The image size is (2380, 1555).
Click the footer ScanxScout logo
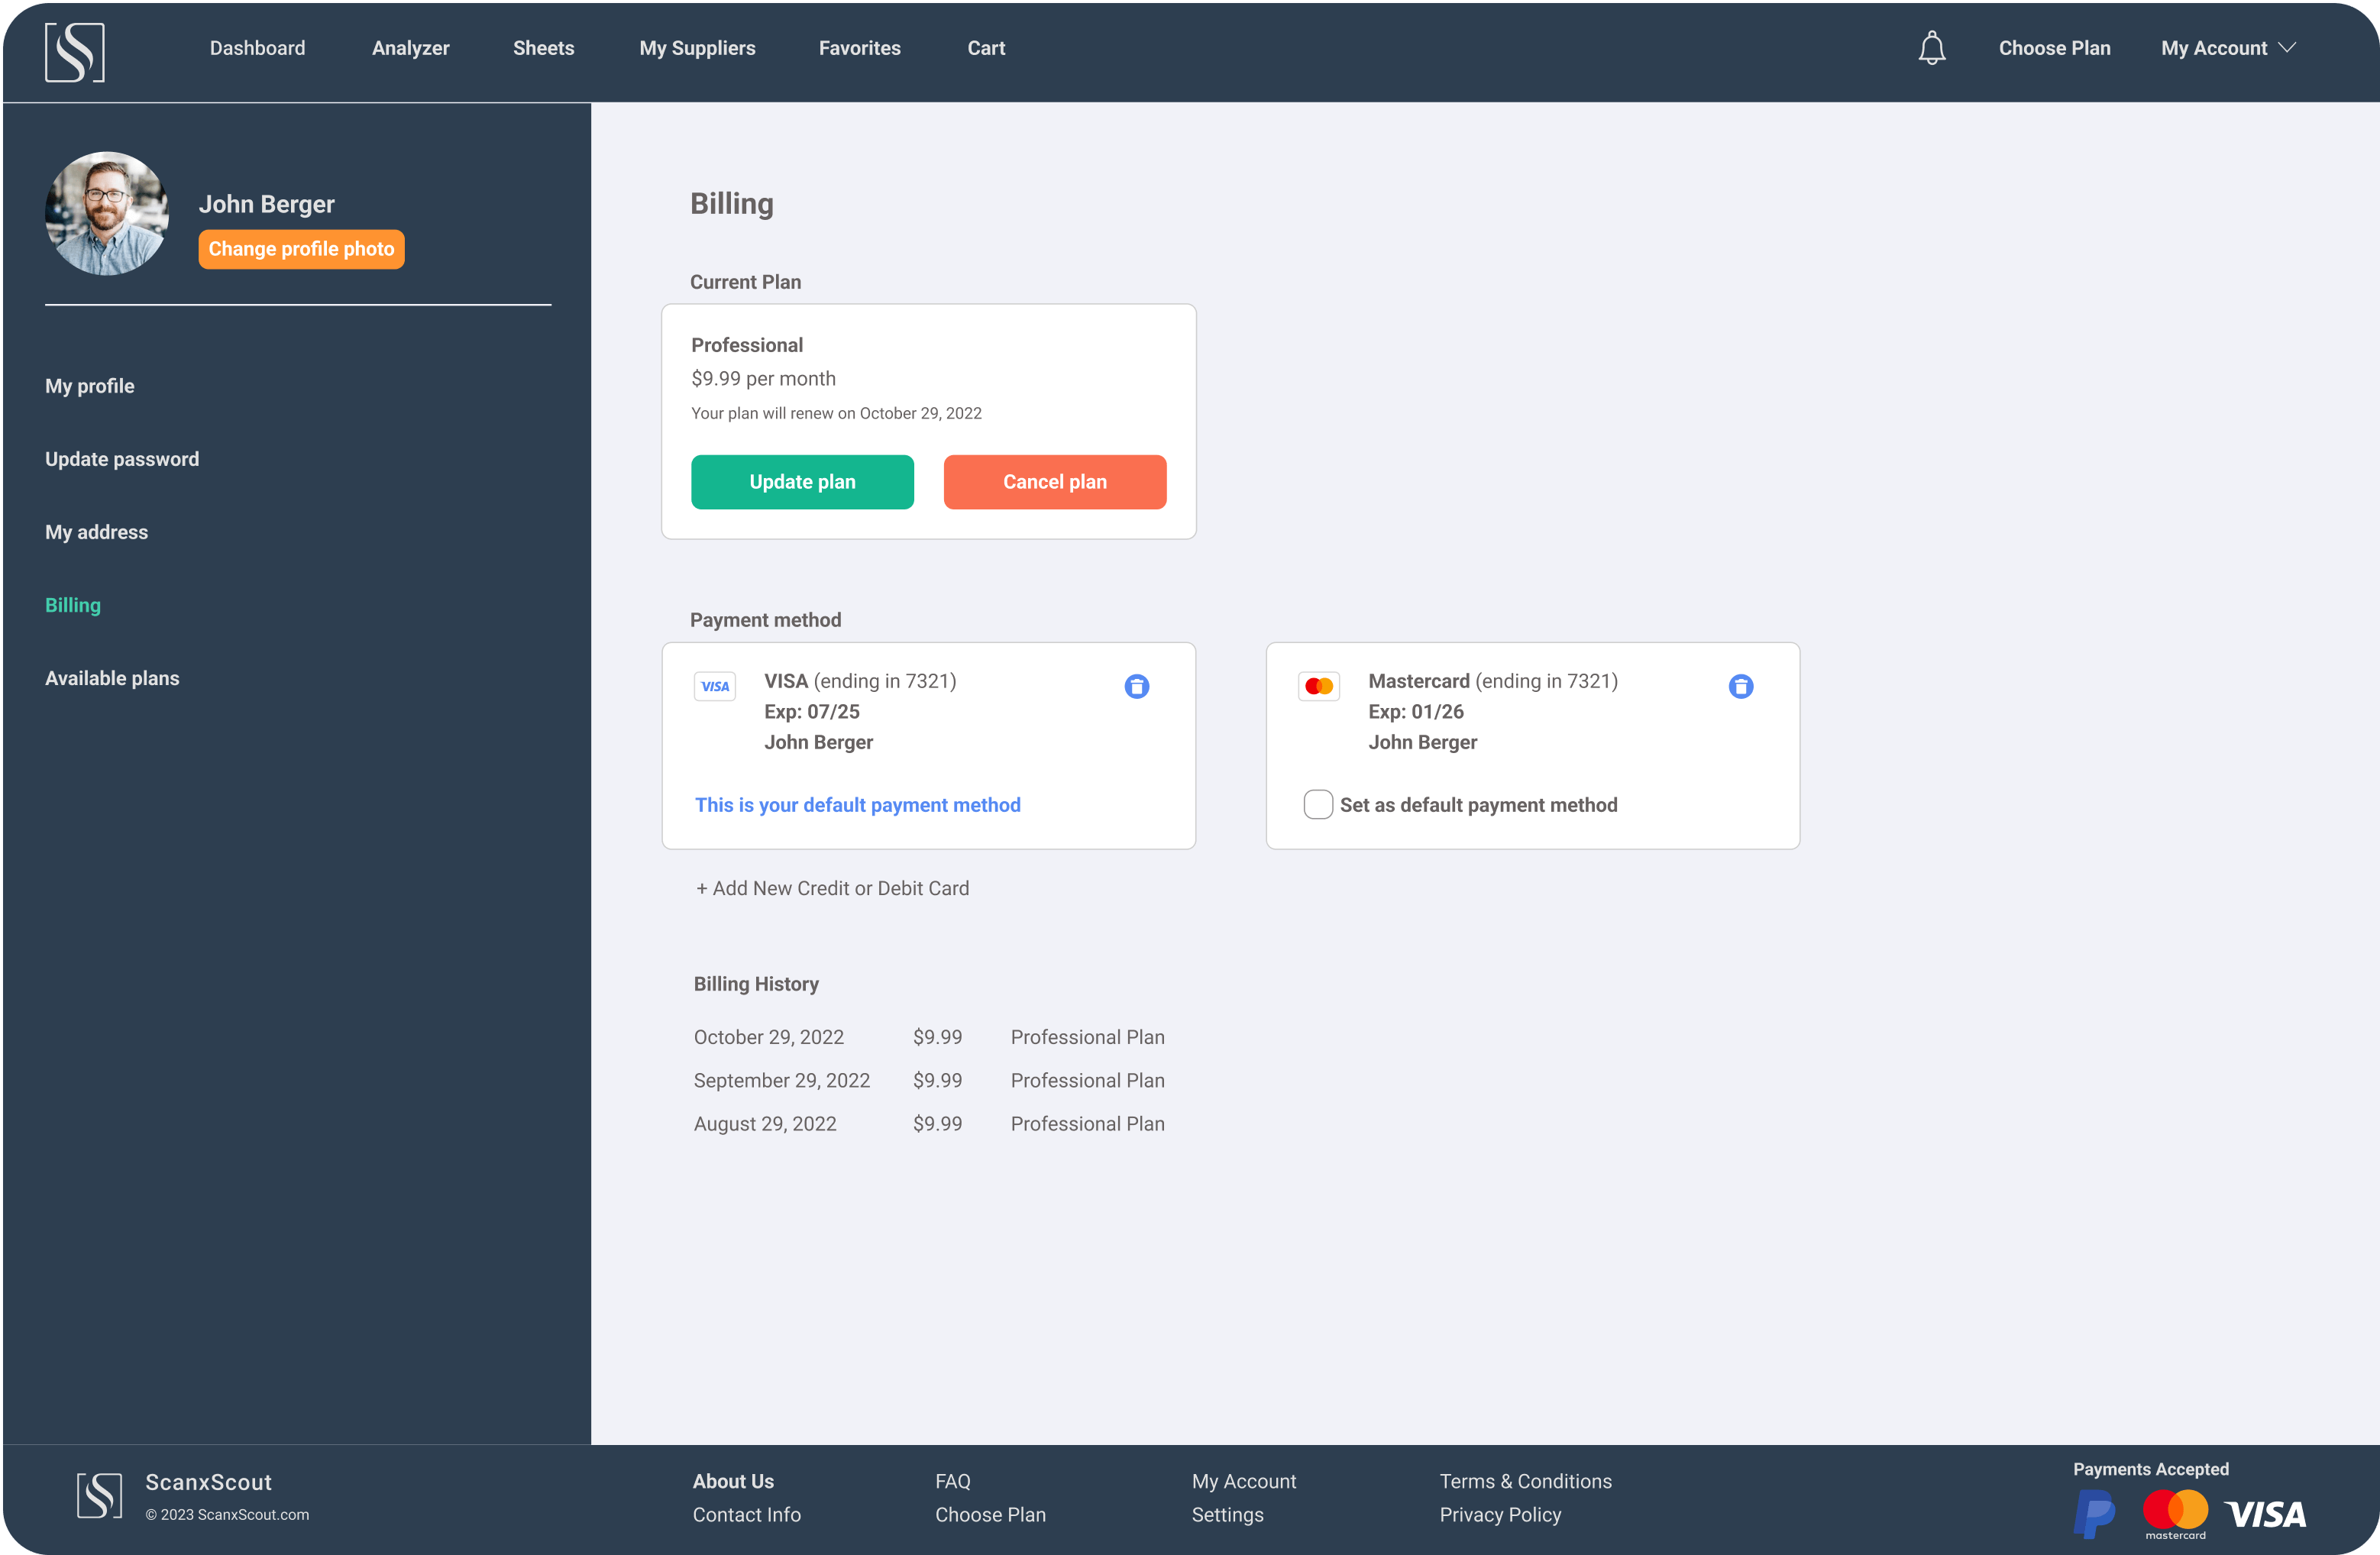100,1496
